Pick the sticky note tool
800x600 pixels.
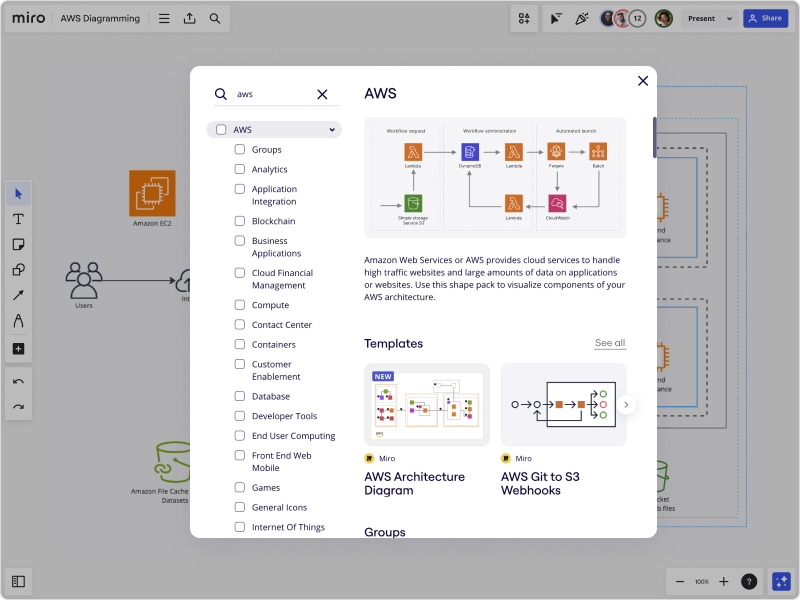(17, 245)
